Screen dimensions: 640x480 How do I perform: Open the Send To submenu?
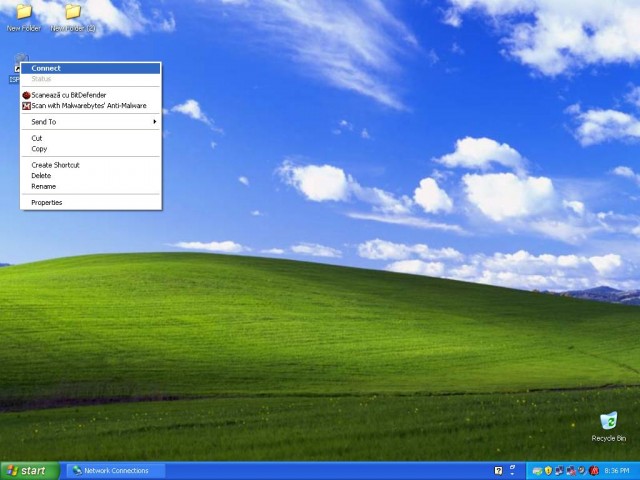[91, 122]
